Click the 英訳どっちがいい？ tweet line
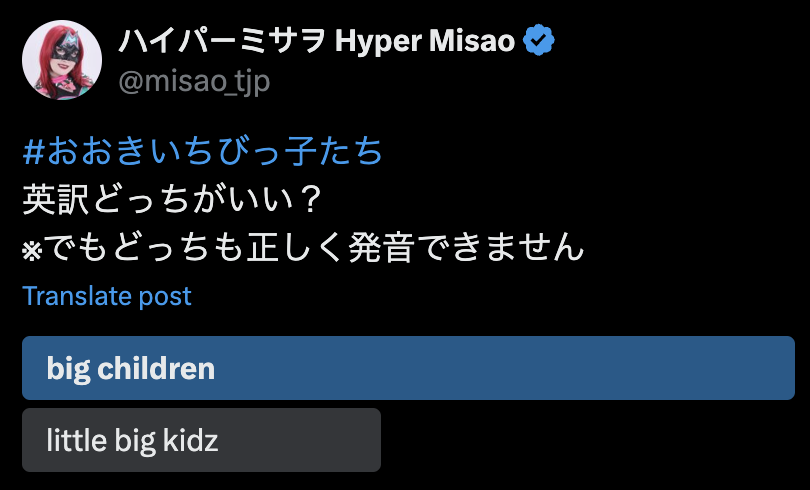Viewport: 810px width, 490px height. [173, 199]
